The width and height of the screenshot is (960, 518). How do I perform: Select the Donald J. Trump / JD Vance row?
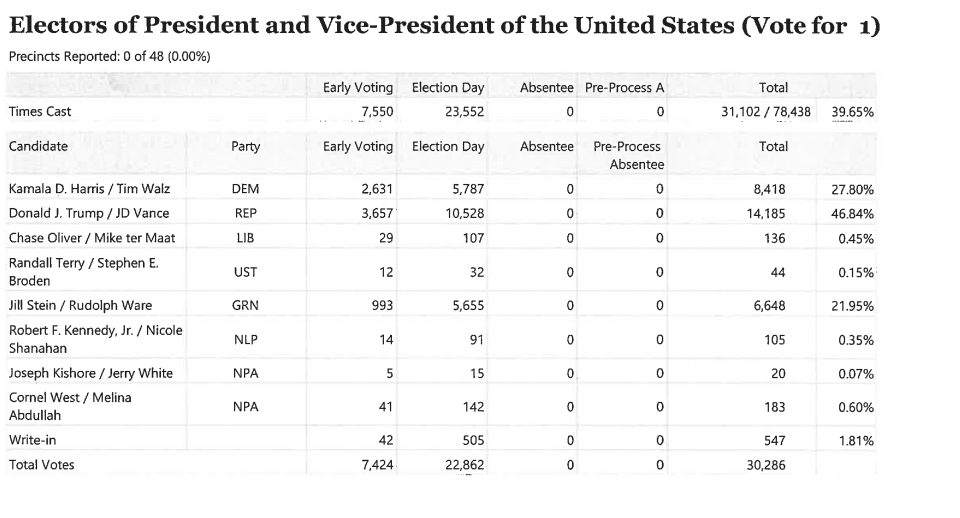pos(441,213)
